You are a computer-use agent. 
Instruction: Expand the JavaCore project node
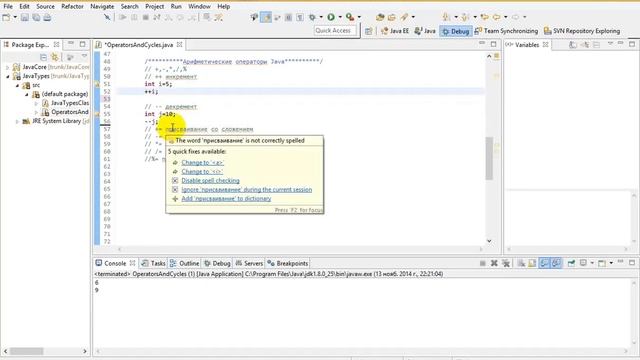(7, 67)
